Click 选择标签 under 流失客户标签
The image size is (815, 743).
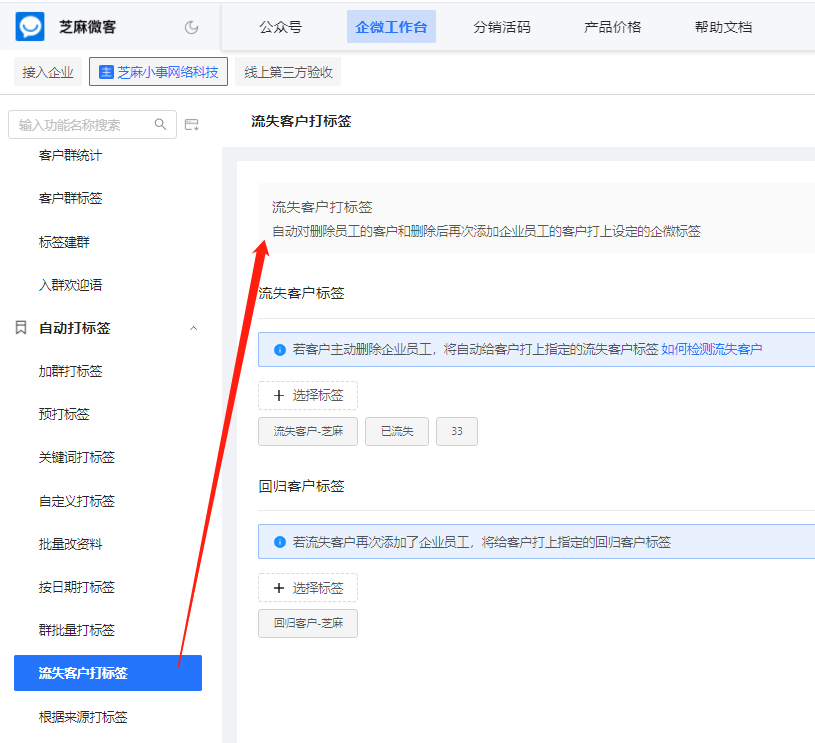pos(308,396)
